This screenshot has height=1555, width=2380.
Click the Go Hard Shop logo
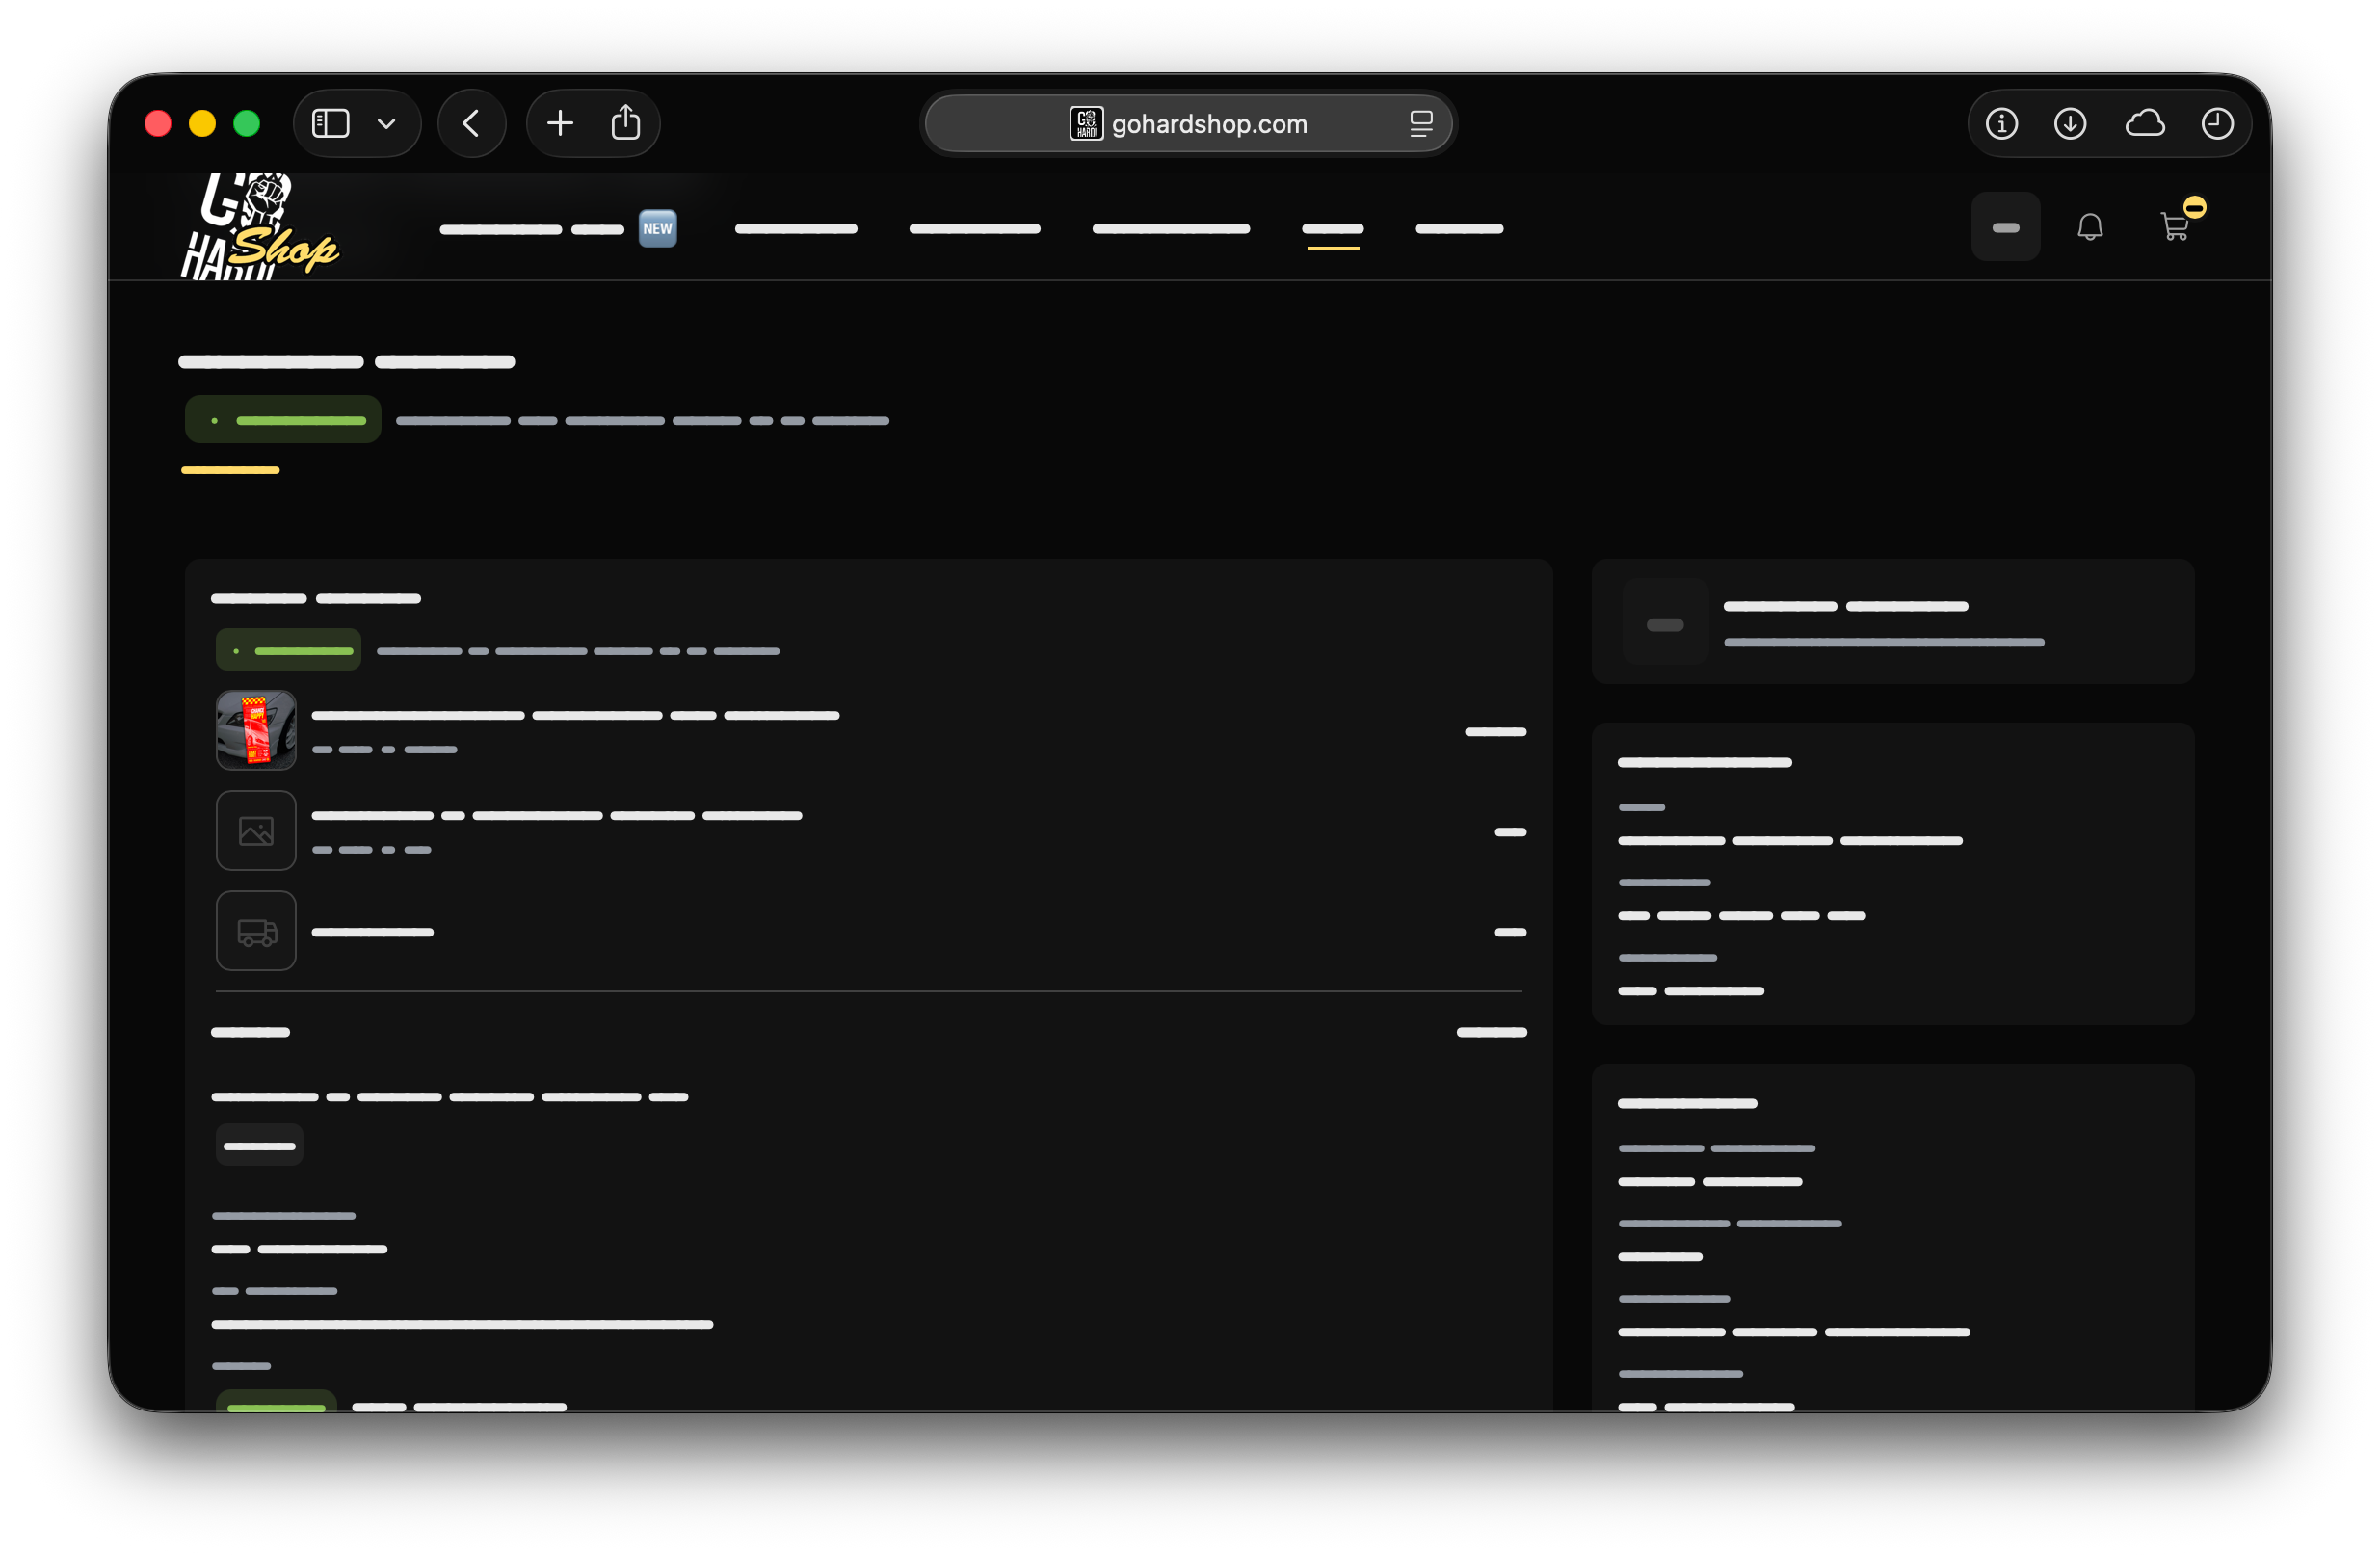[259, 227]
